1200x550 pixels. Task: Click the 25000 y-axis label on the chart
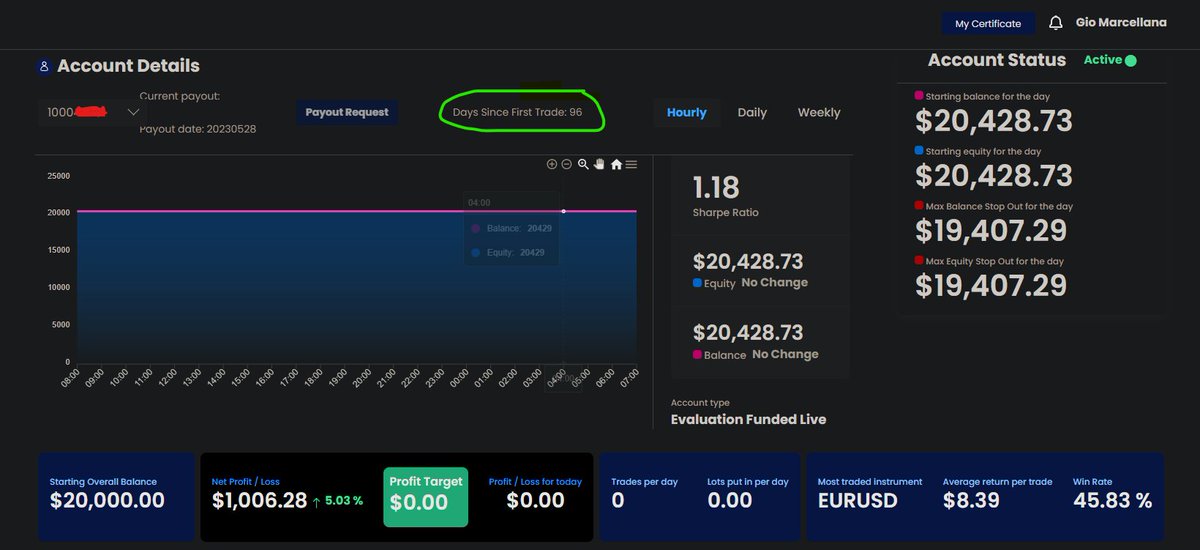pyautogui.click(x=59, y=176)
